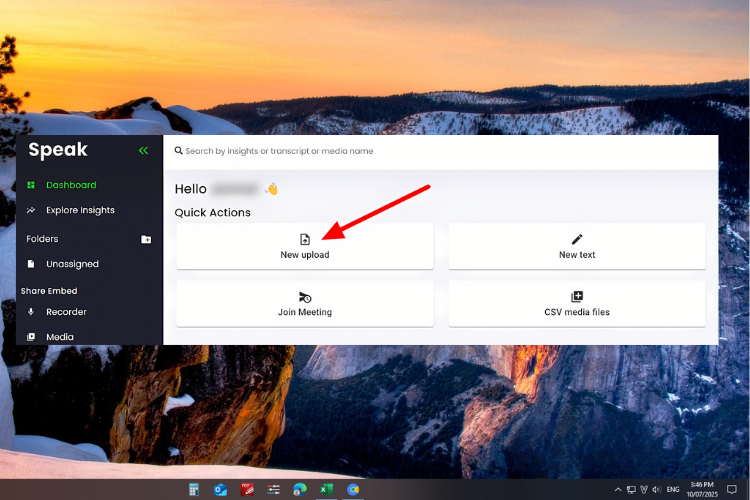Click the New upload file icon

[x=305, y=239]
